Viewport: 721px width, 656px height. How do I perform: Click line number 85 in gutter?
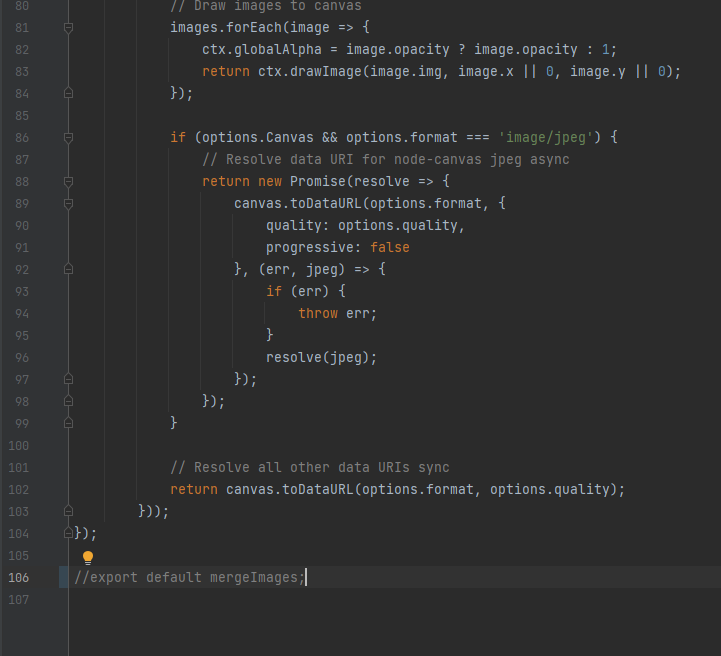coord(22,115)
